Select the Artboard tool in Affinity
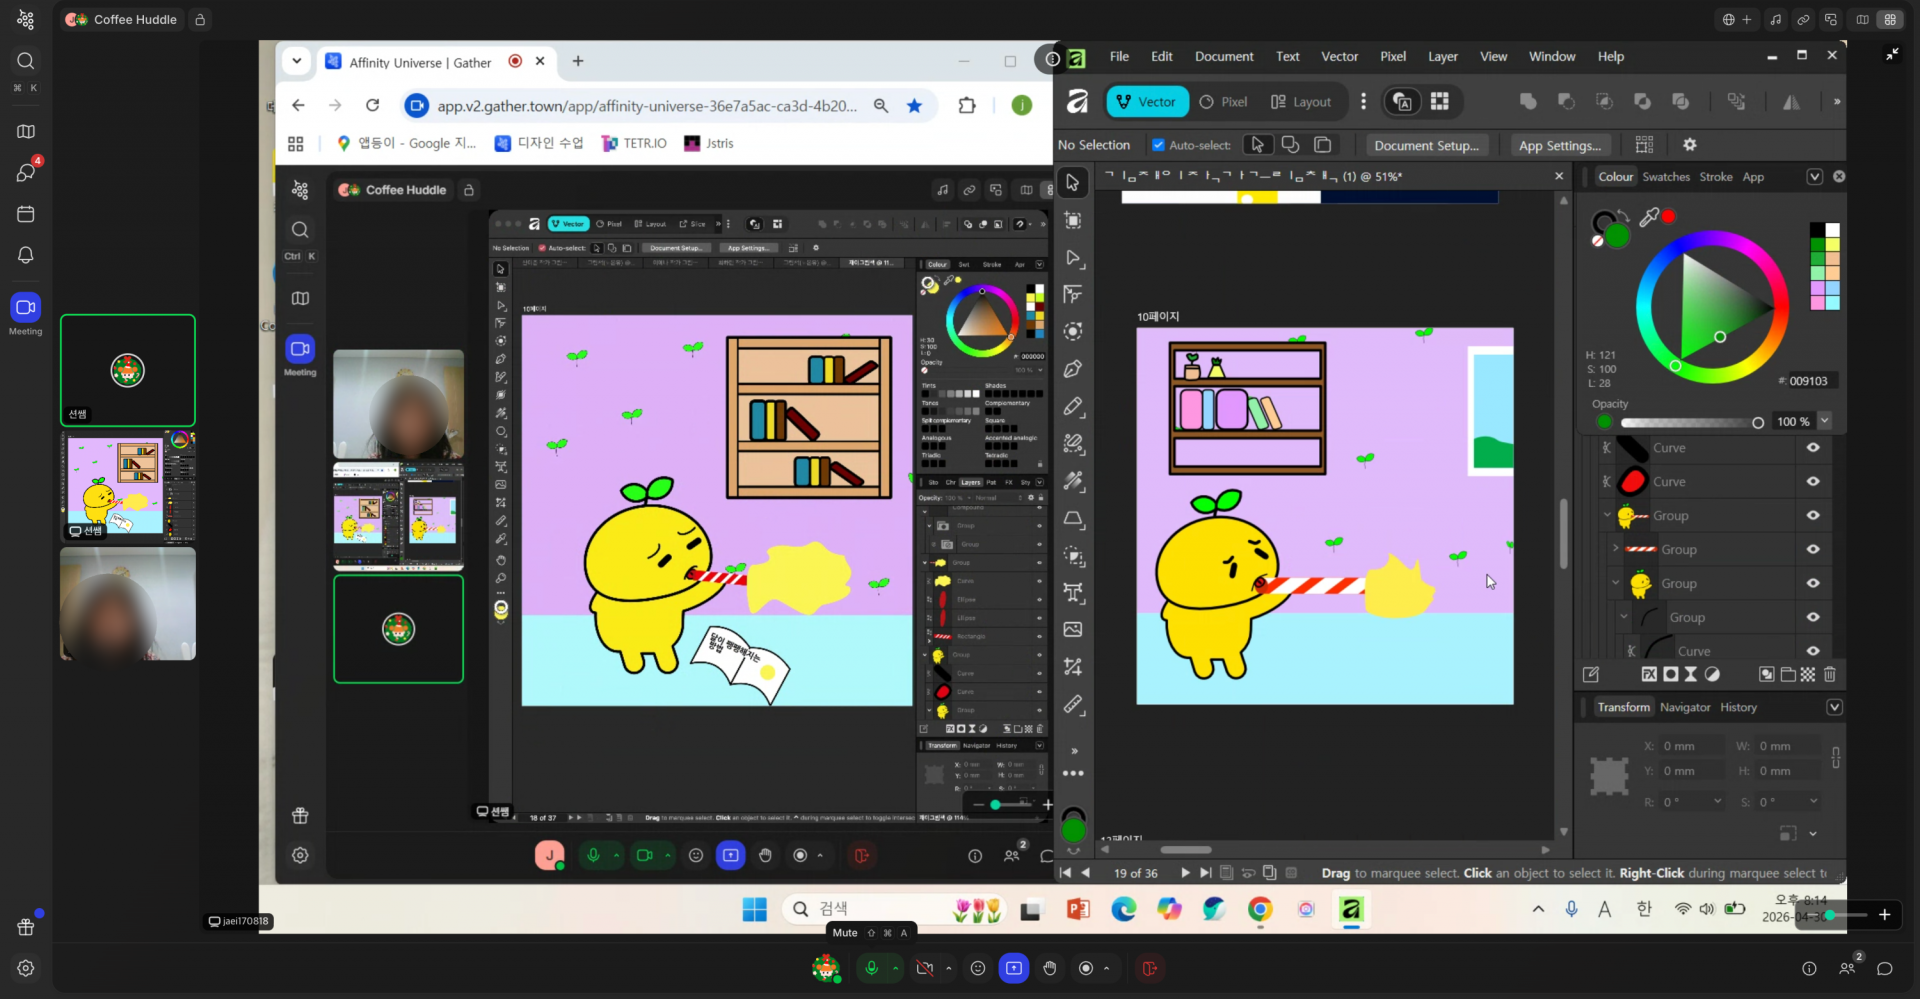 pyautogui.click(x=1072, y=220)
